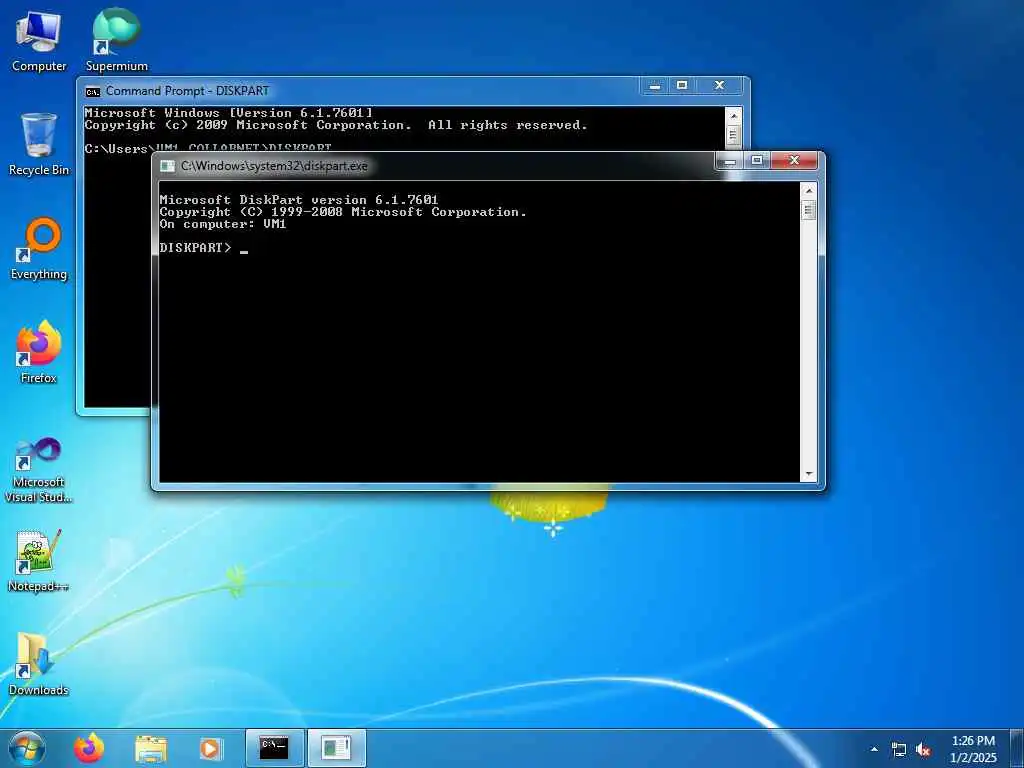Launch Firefox from the taskbar
This screenshot has width=1024, height=768.
click(x=89, y=748)
